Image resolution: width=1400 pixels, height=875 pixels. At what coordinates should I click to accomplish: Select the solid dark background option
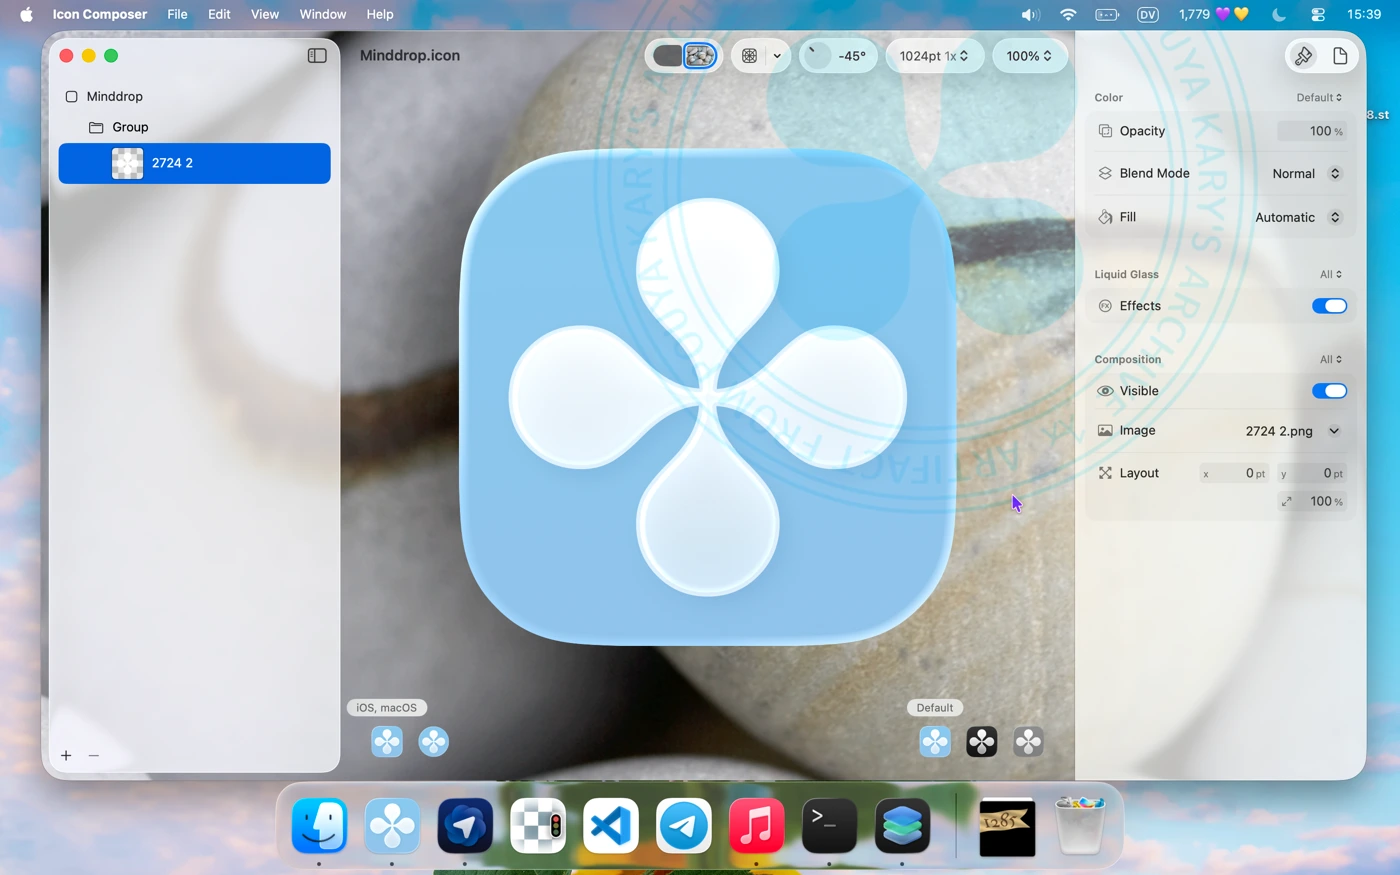(x=666, y=56)
